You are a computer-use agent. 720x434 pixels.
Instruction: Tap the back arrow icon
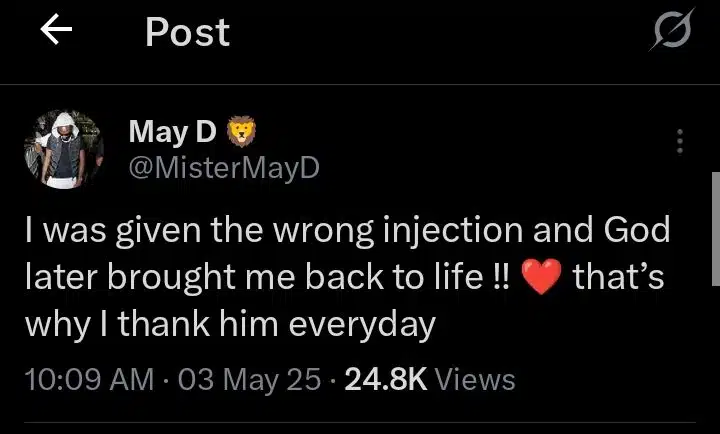[x=57, y=32]
